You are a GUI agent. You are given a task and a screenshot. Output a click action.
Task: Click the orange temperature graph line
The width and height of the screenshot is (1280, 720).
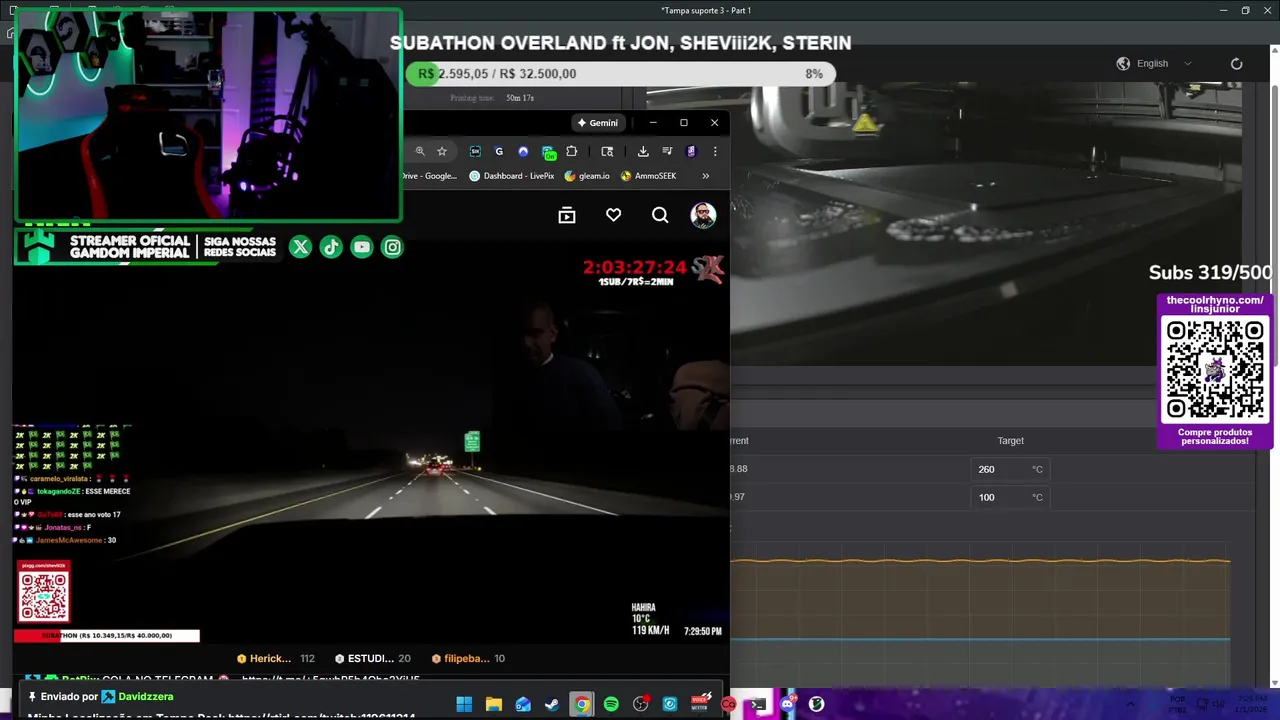(x=980, y=561)
